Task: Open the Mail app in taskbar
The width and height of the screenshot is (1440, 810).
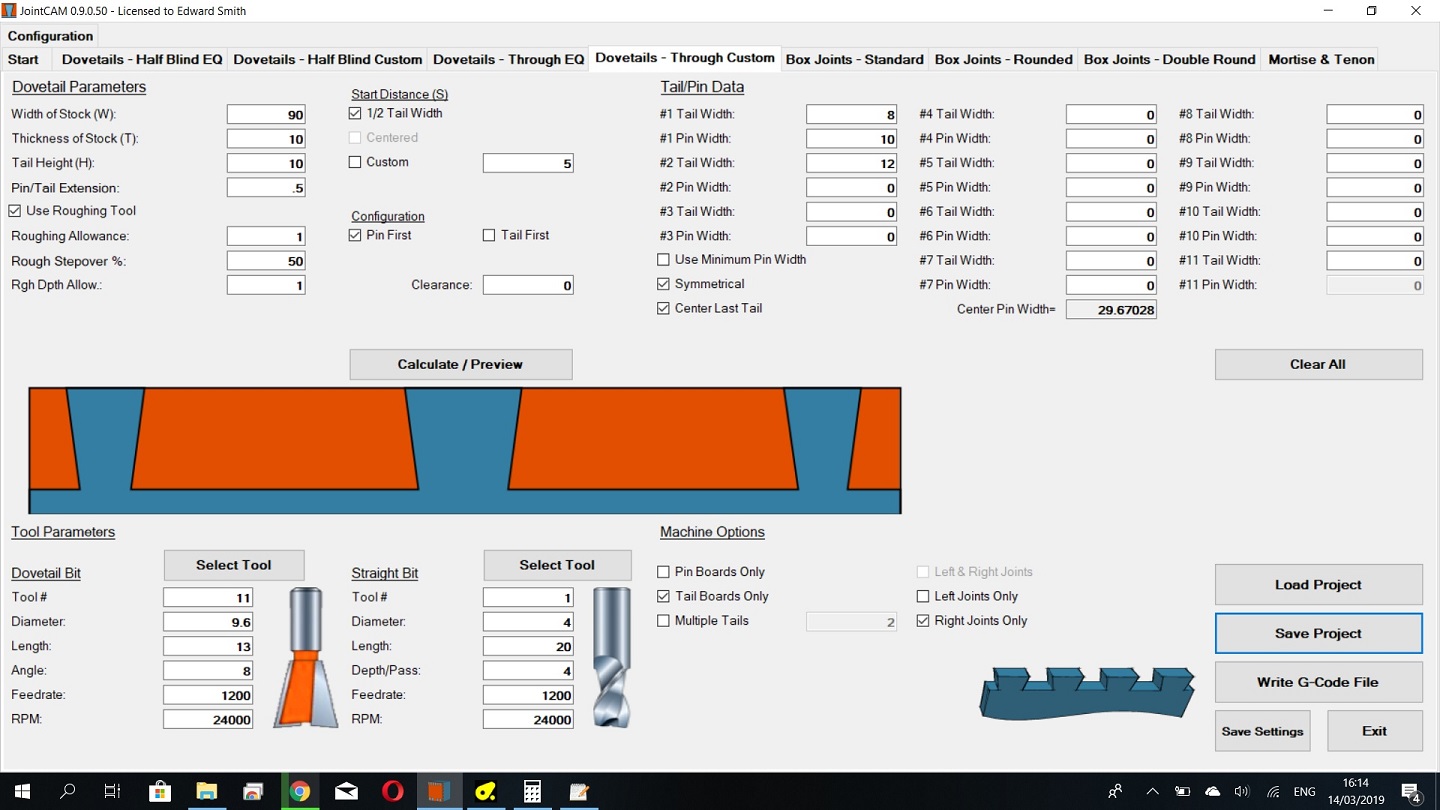Action: 346,791
